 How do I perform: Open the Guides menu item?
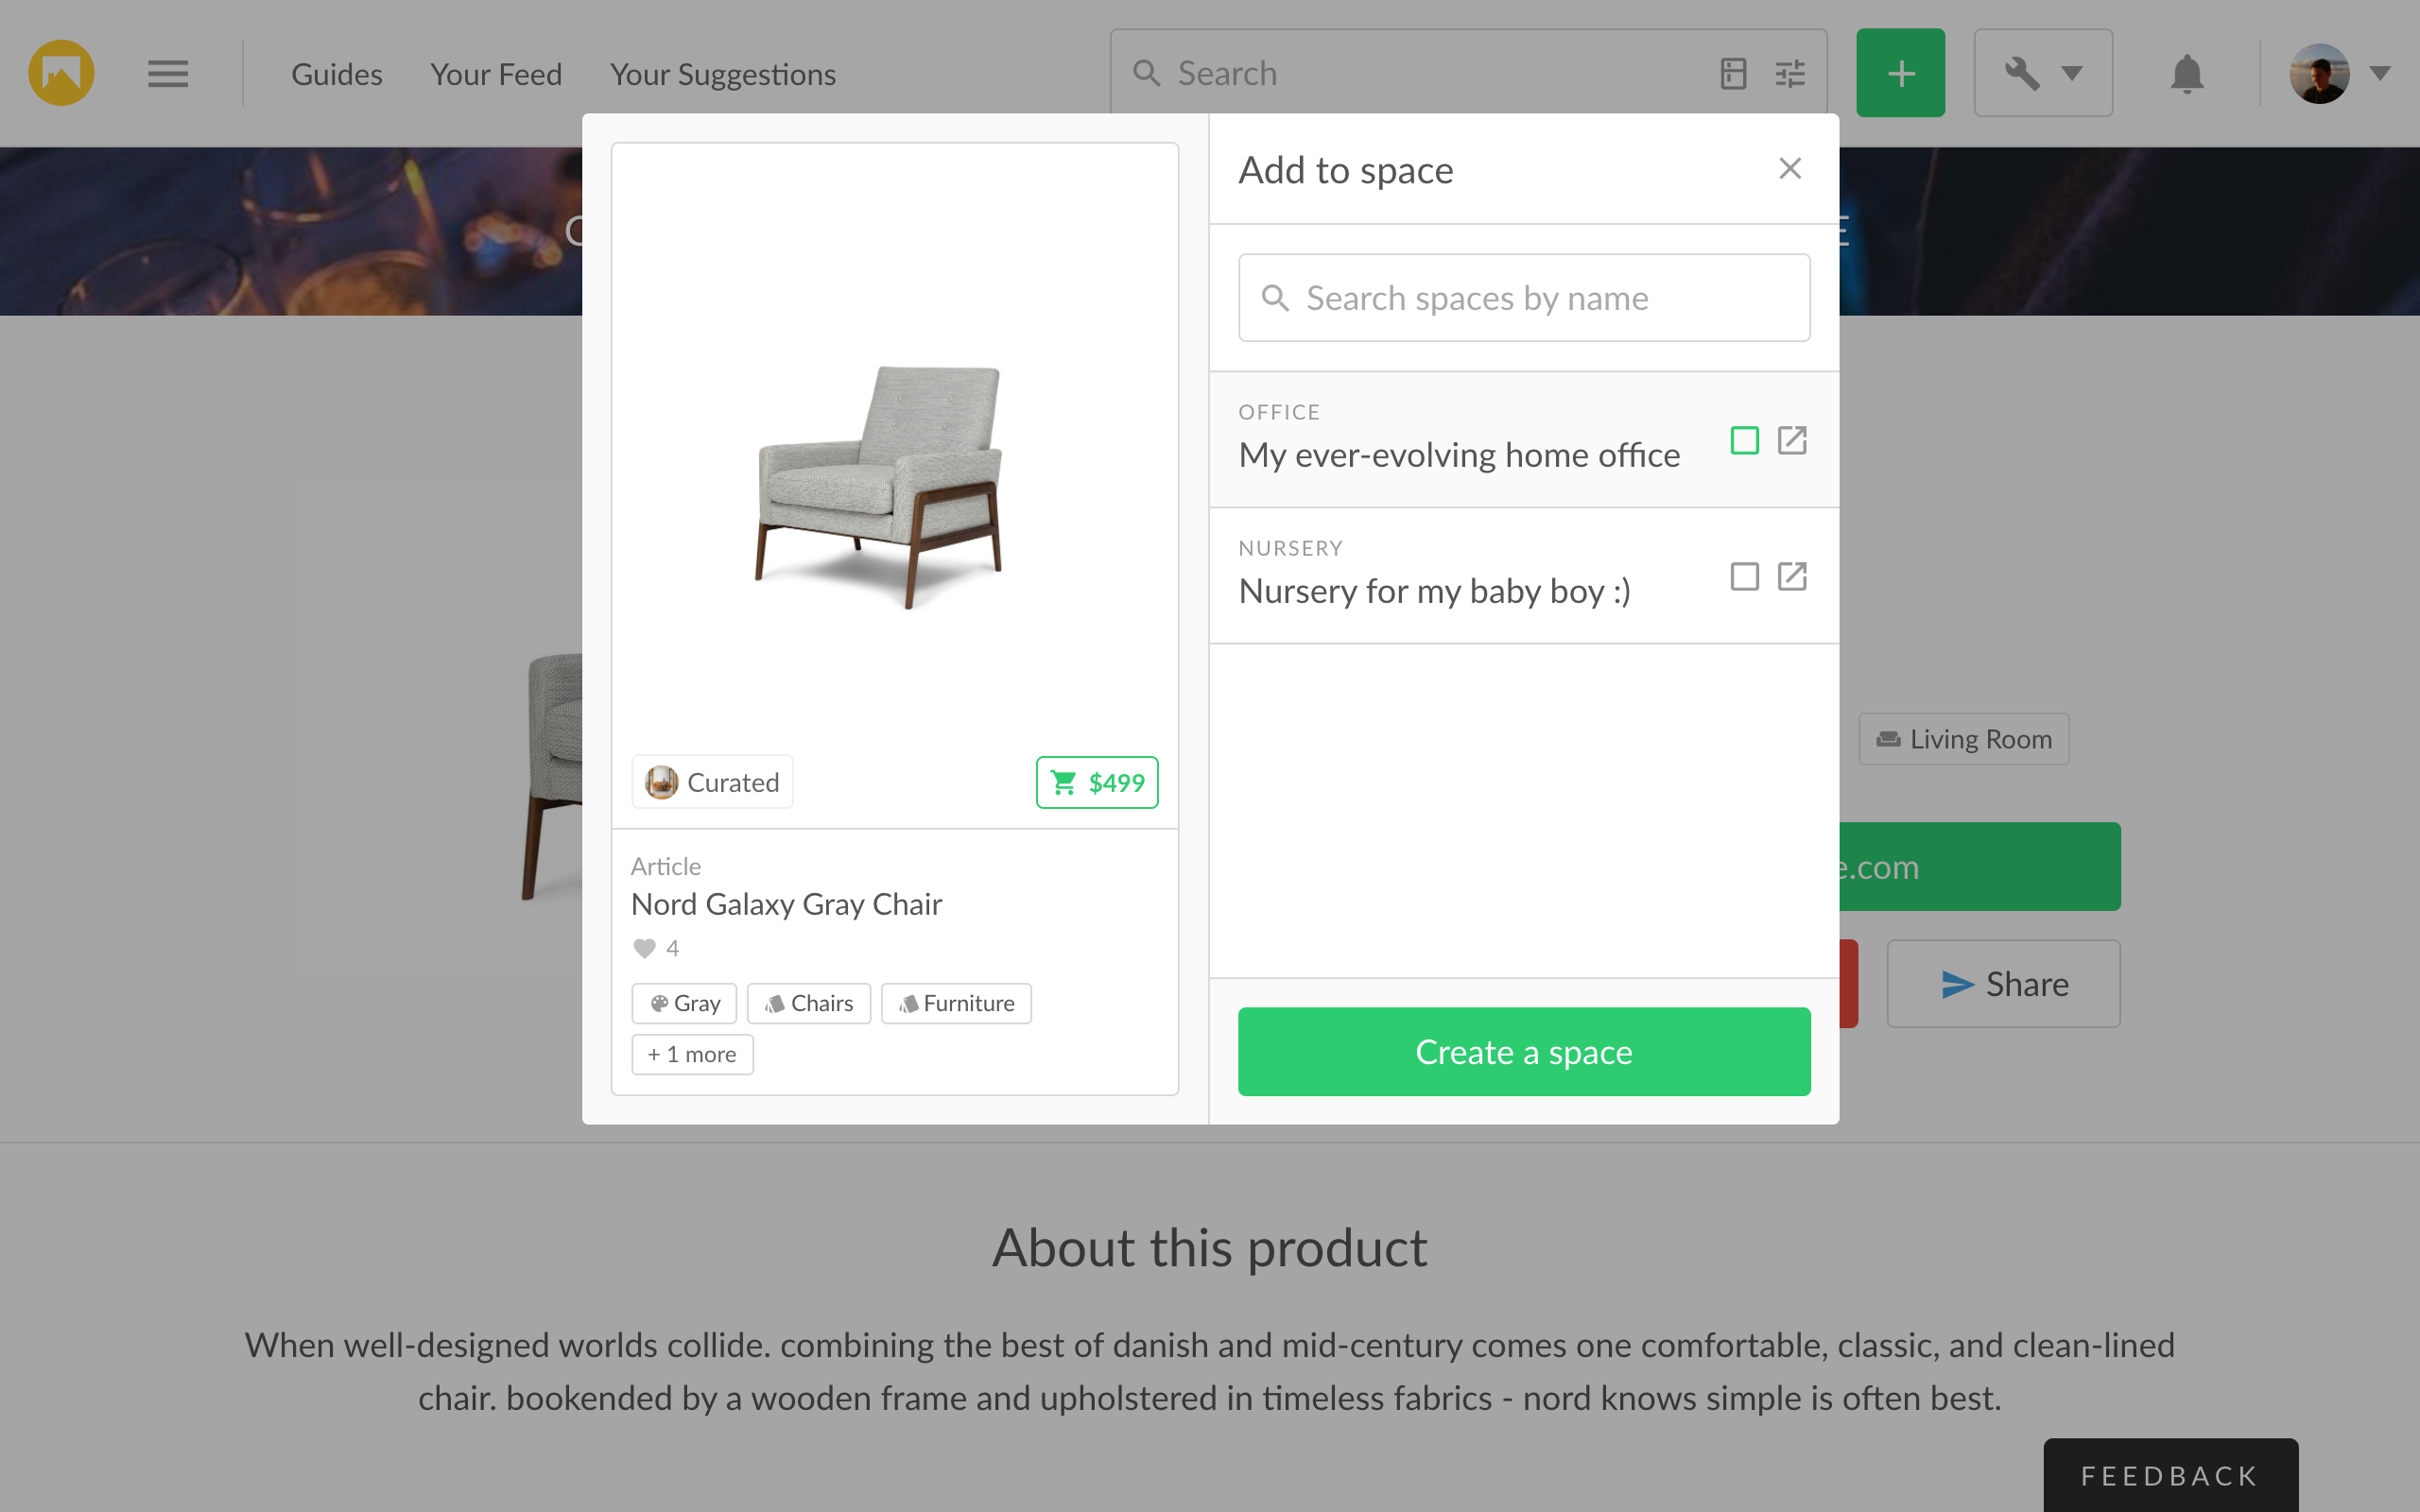337,74
